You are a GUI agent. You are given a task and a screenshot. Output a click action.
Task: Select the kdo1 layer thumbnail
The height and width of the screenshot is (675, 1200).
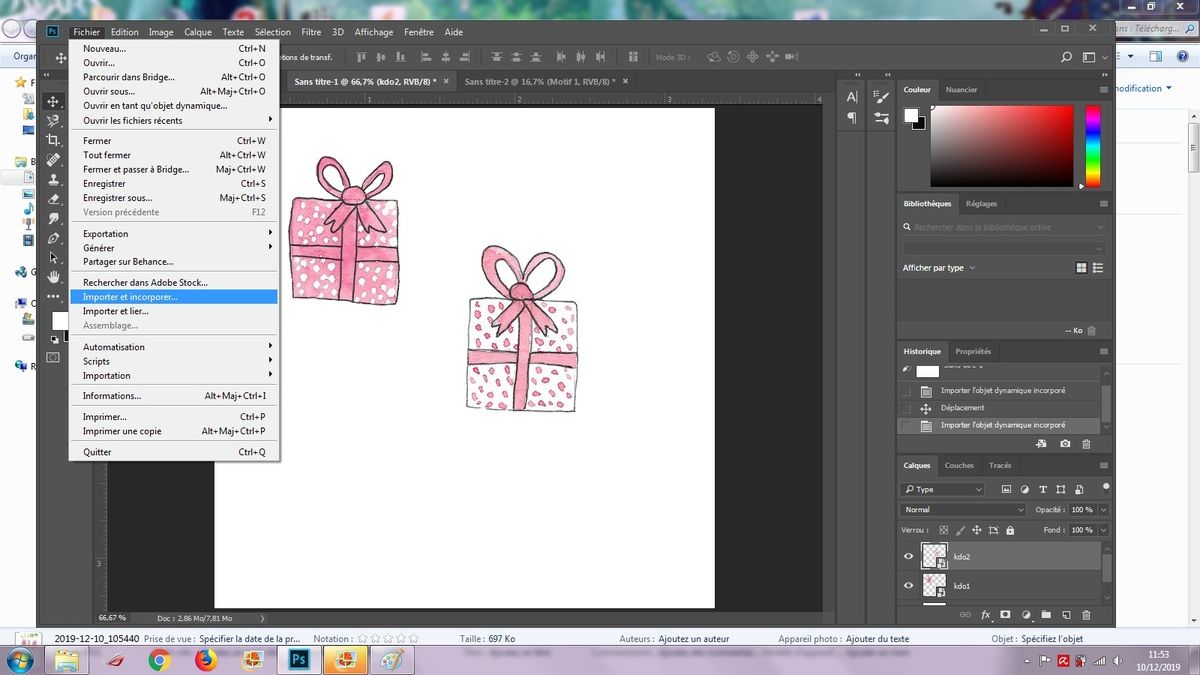[934, 586]
